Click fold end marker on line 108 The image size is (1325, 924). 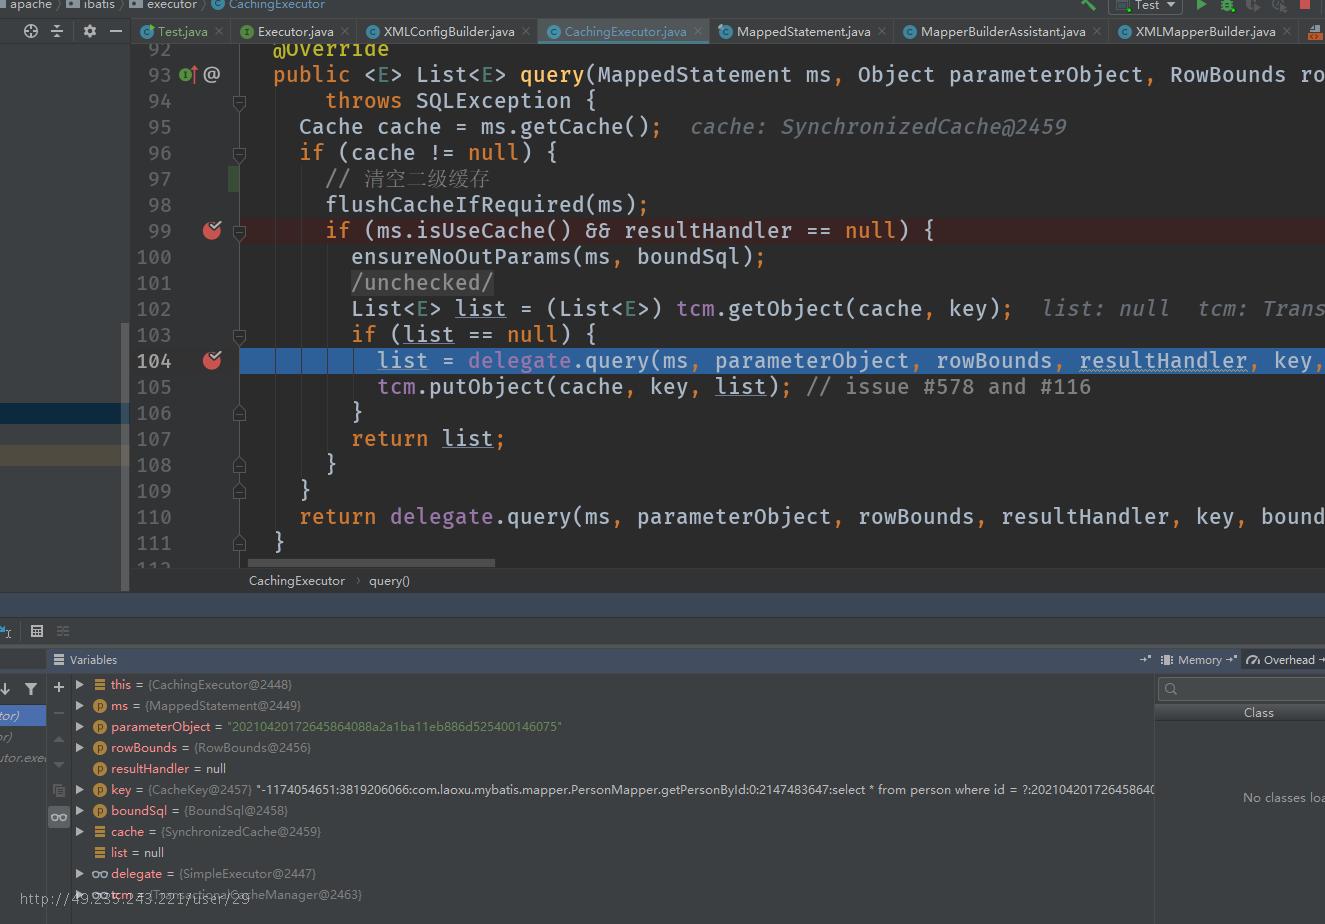pyautogui.click(x=239, y=464)
